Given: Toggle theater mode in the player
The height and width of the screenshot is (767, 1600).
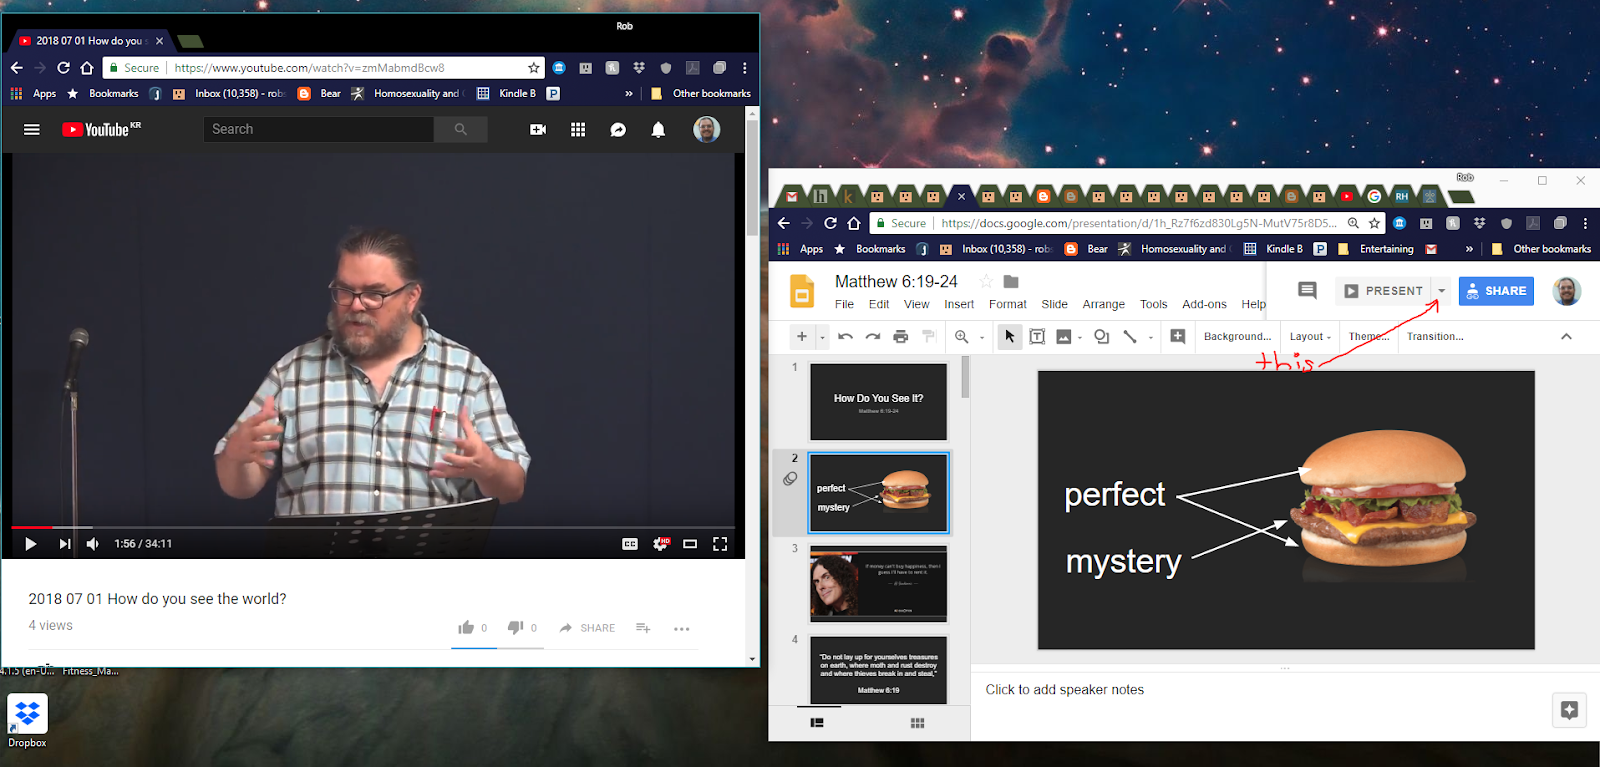Looking at the screenshot, I should (x=690, y=544).
